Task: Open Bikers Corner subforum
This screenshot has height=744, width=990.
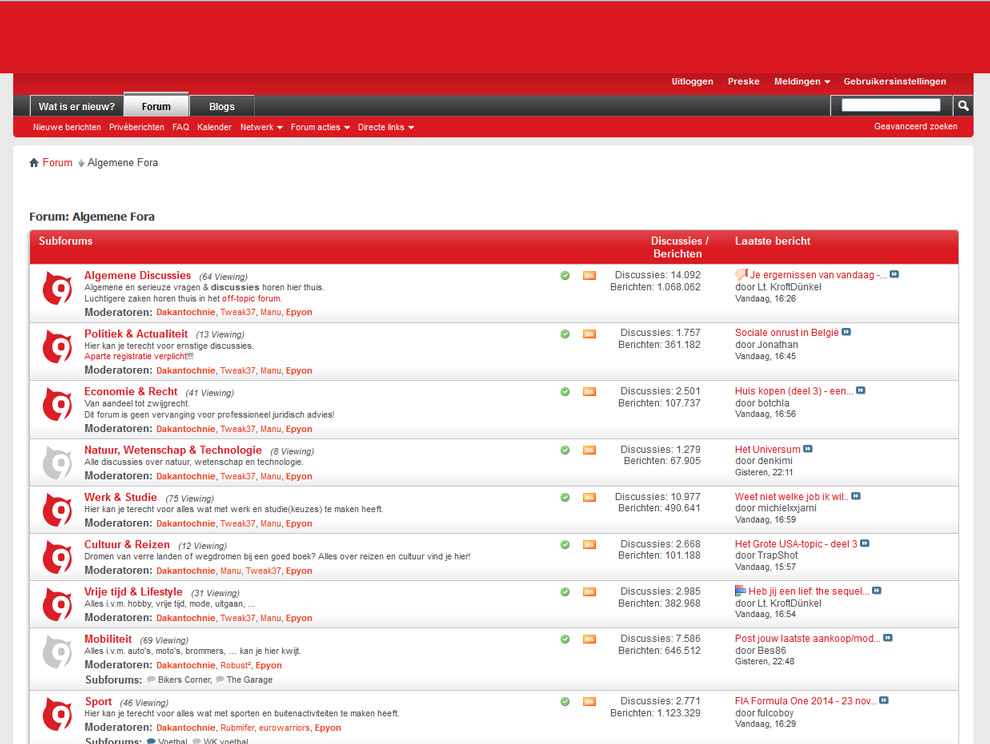Action: [184, 680]
